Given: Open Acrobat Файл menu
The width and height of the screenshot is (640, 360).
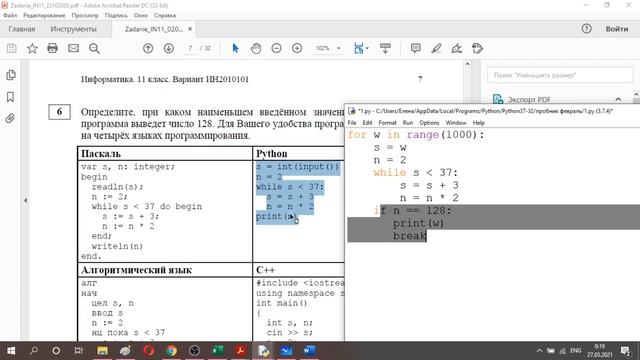Looking at the screenshot, I should (x=10, y=16).
